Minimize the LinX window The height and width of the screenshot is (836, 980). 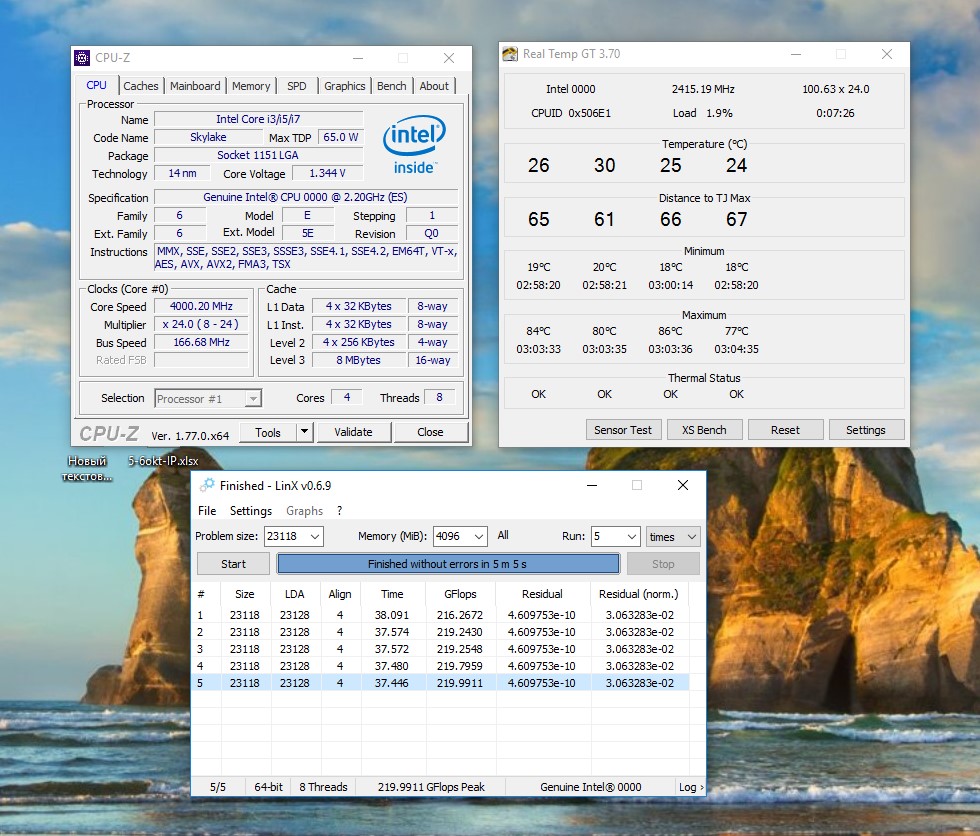pyautogui.click(x=592, y=485)
